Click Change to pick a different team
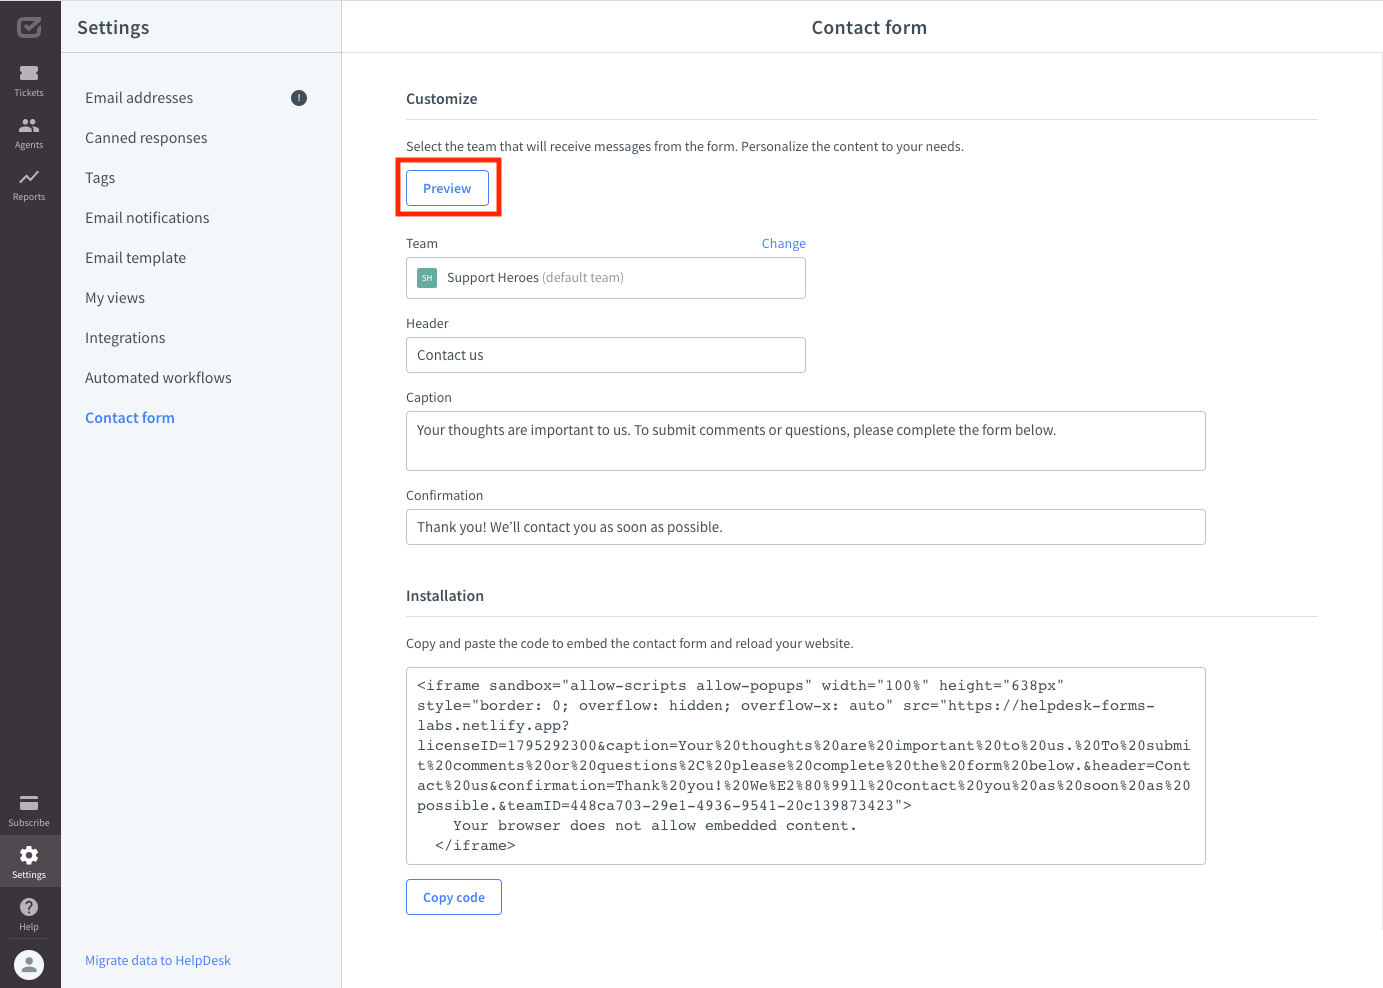 (x=783, y=243)
